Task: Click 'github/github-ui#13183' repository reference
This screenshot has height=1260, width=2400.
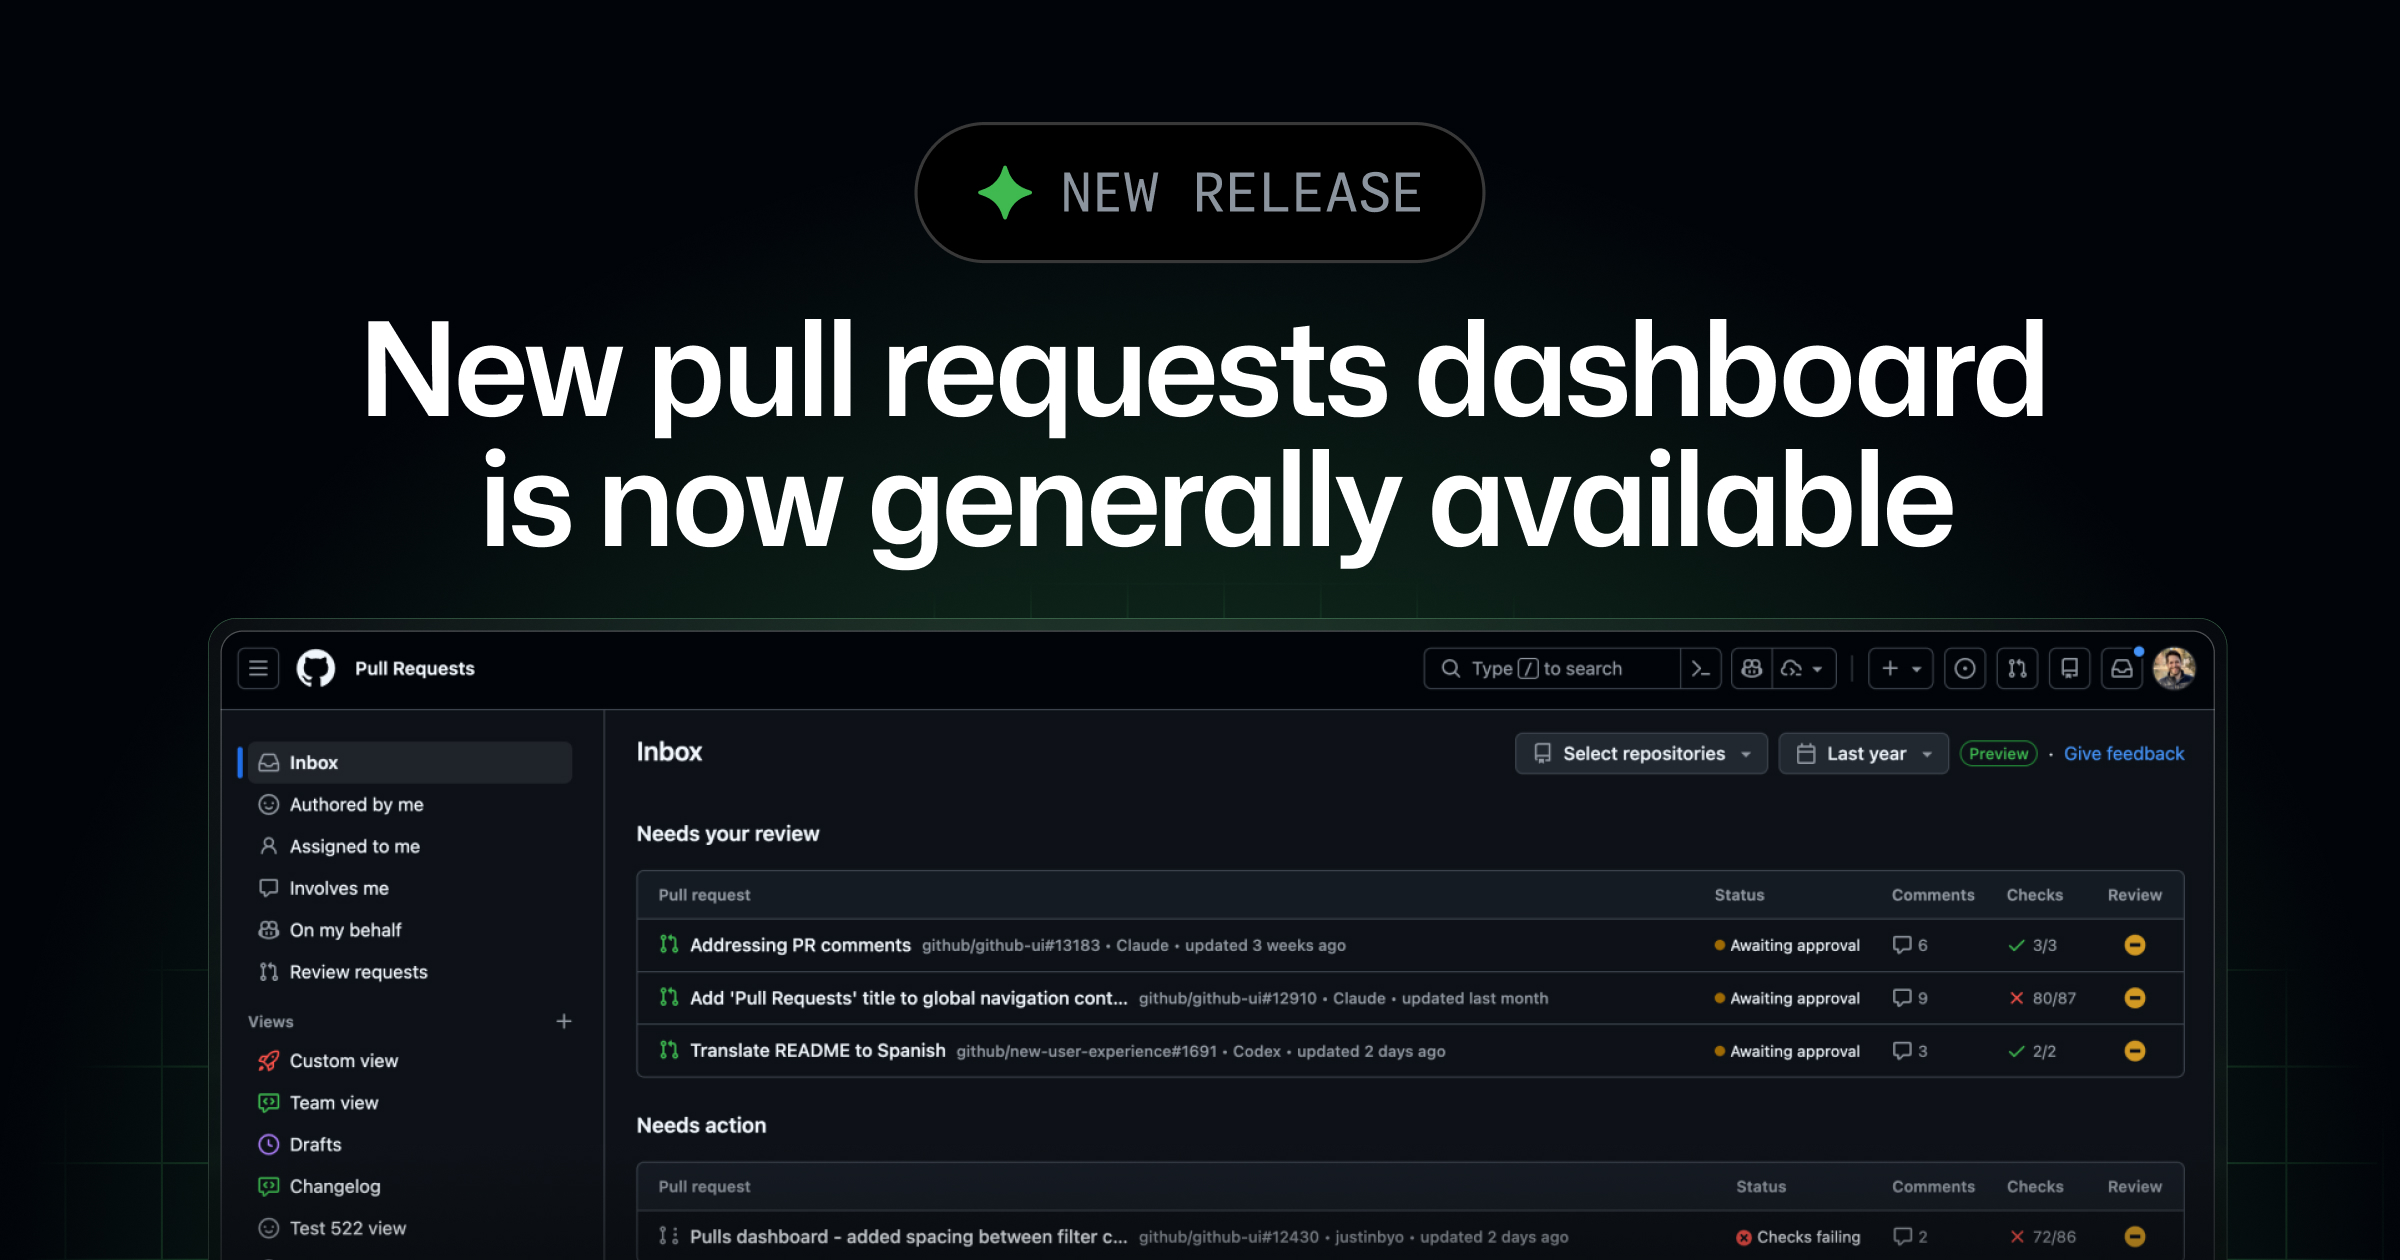Action: click(x=1010, y=945)
